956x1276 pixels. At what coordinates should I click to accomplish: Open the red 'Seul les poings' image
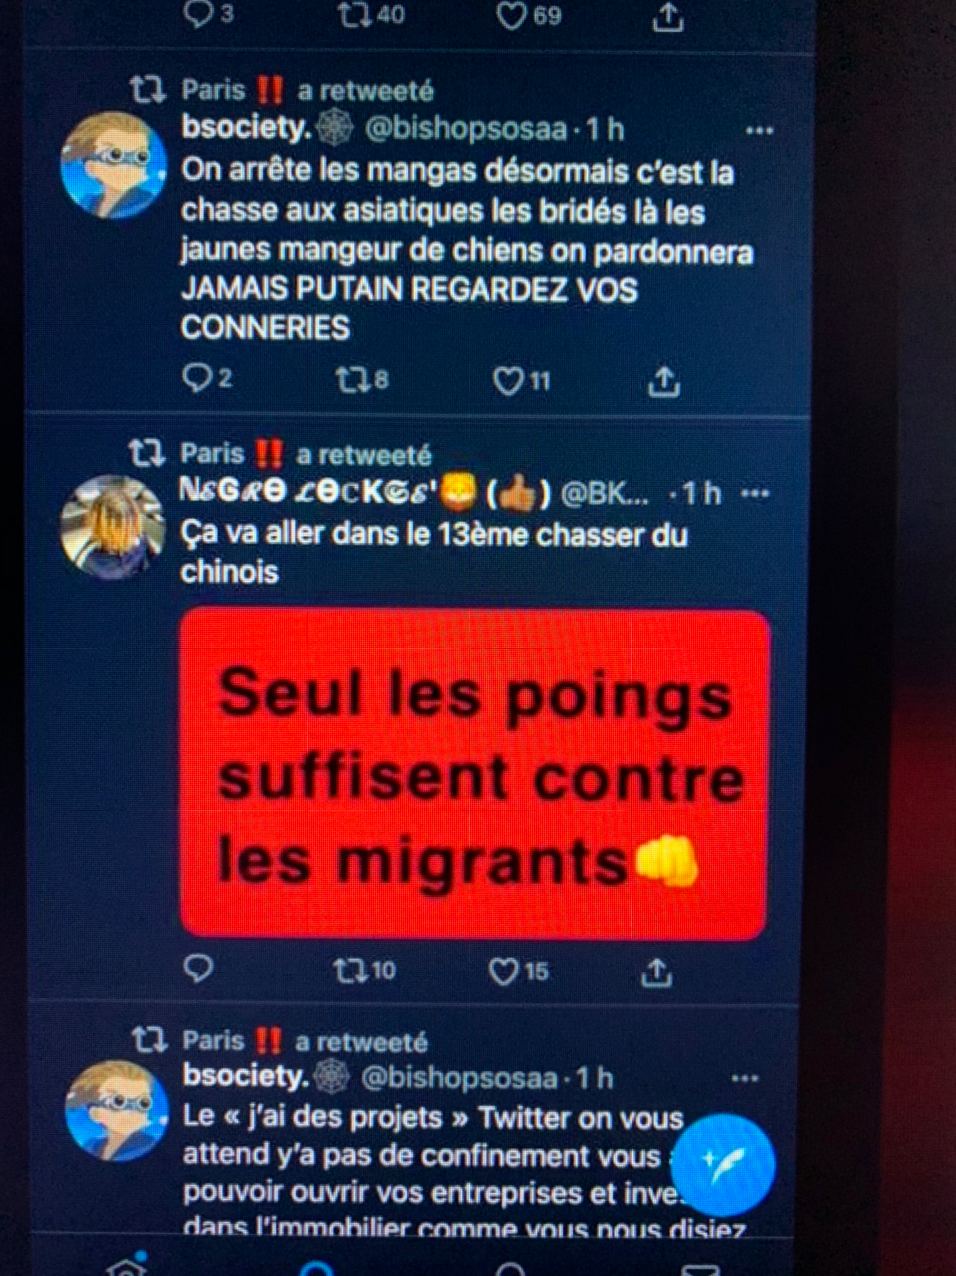[x=474, y=775]
